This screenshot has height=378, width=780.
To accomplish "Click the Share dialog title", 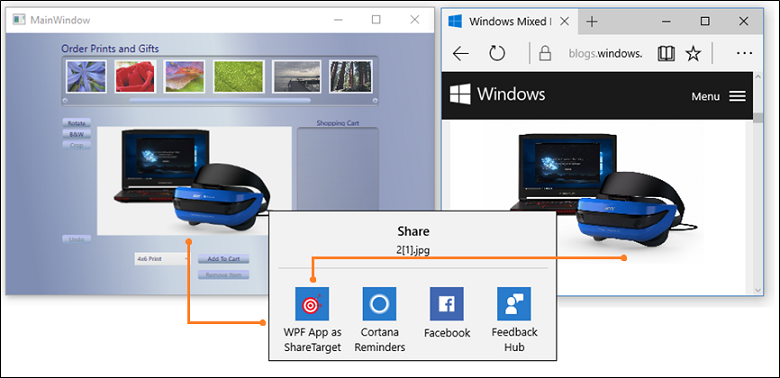I will coord(413,231).
